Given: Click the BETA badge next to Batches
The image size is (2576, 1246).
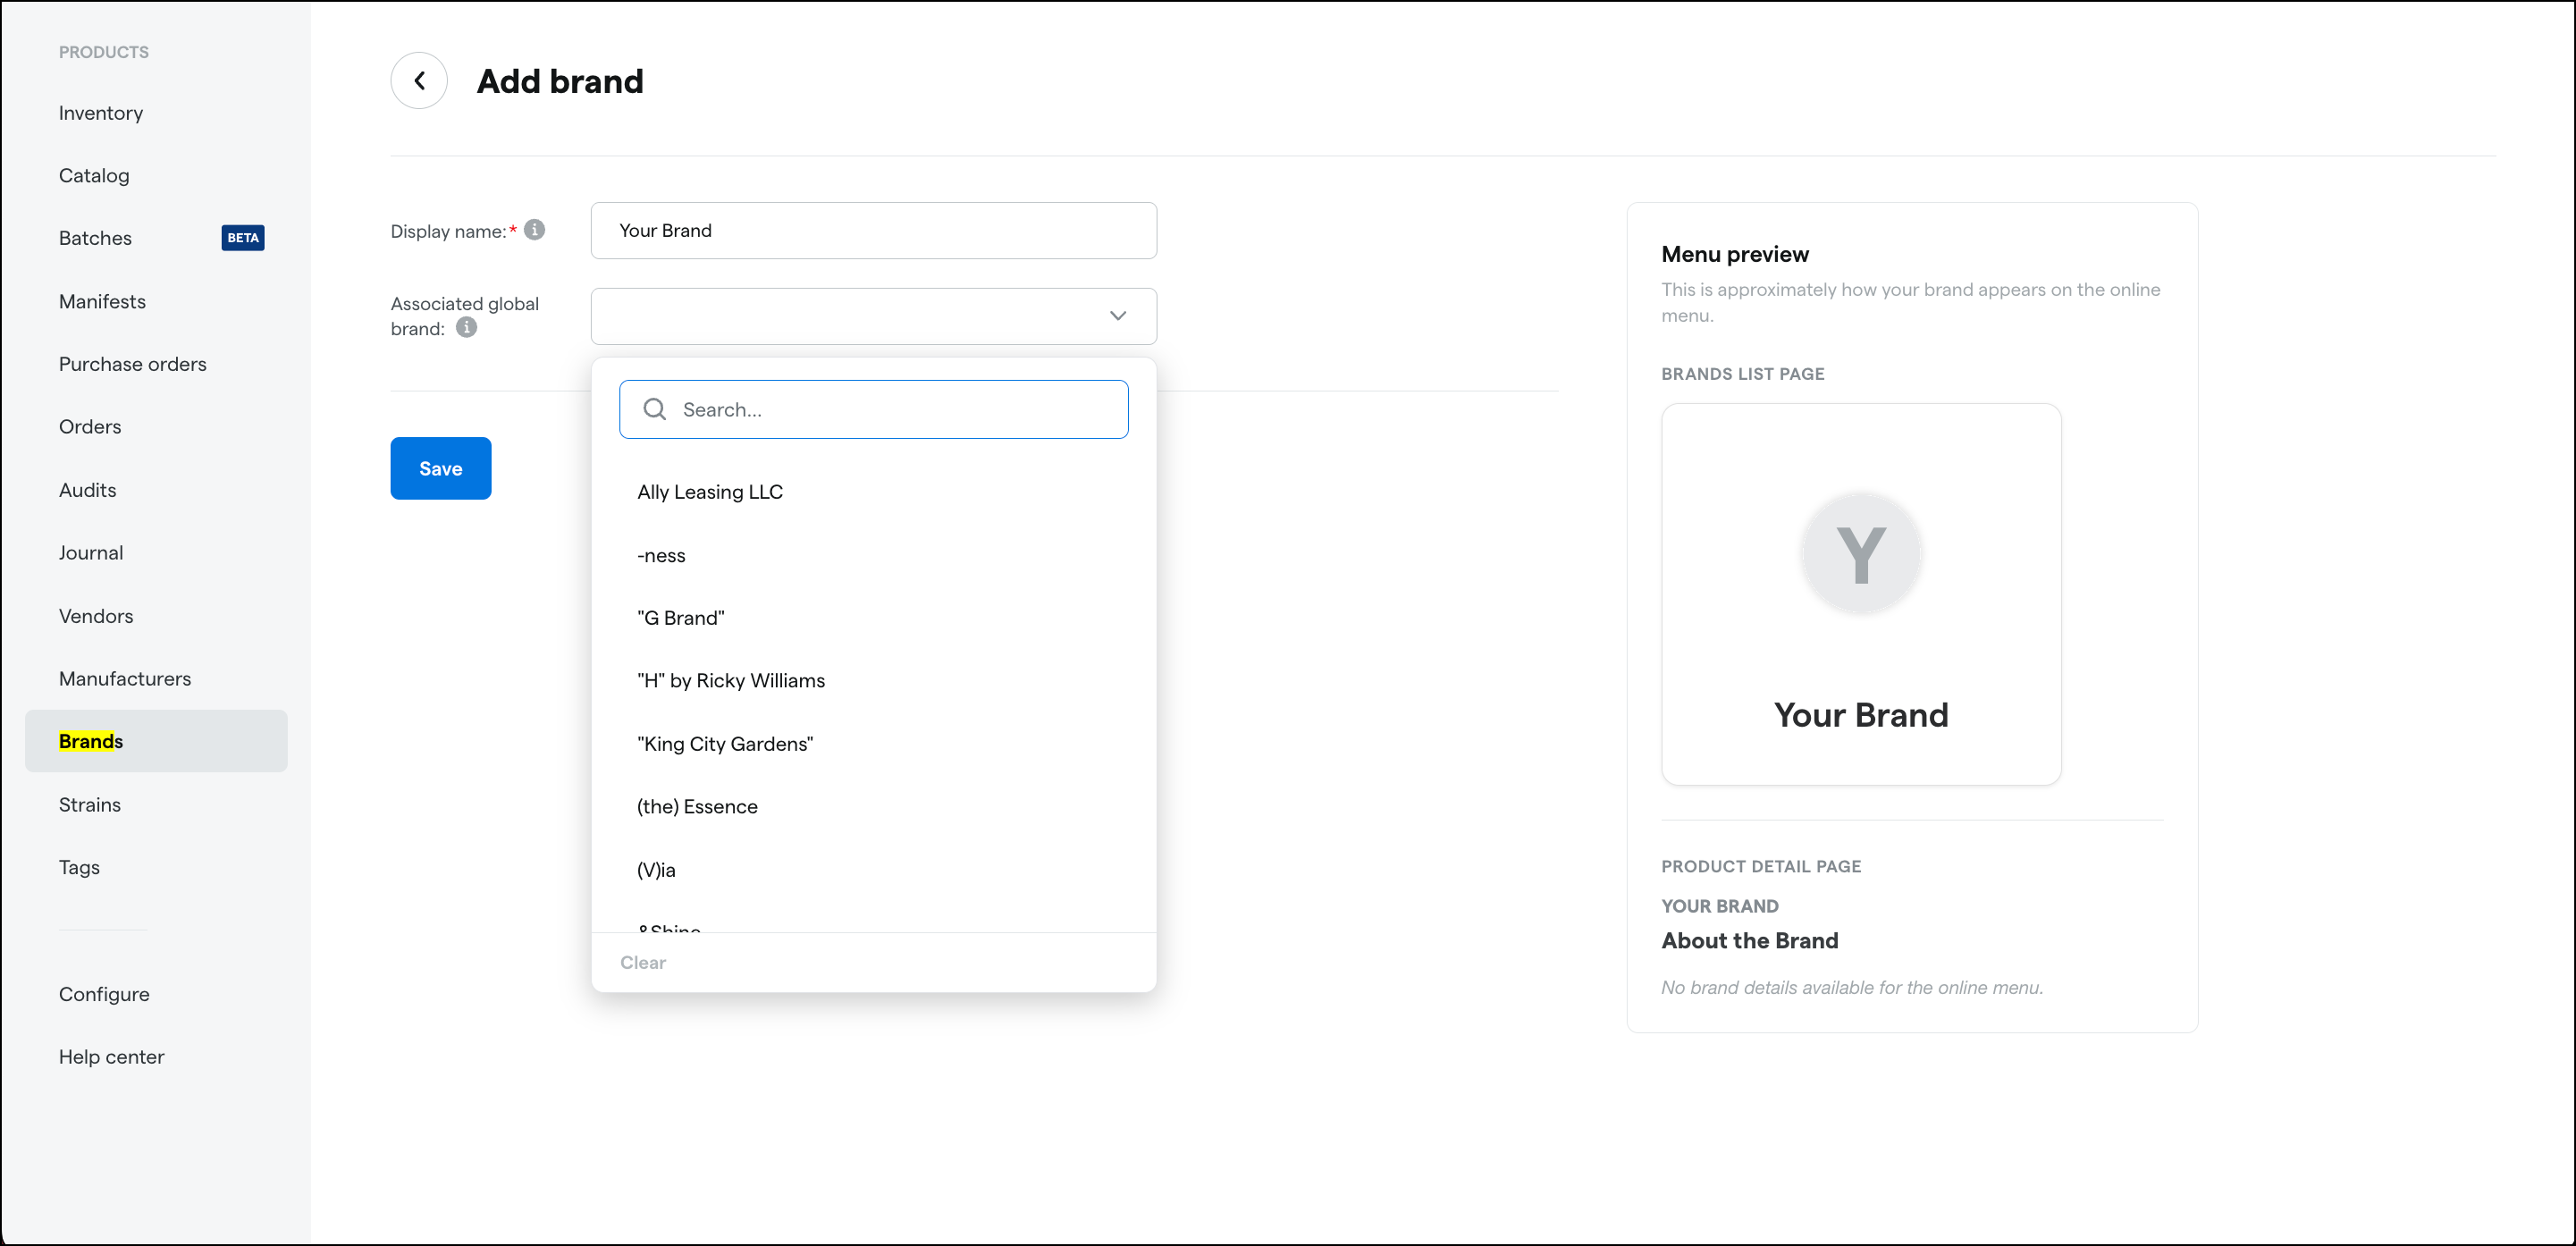Looking at the screenshot, I should tap(243, 238).
